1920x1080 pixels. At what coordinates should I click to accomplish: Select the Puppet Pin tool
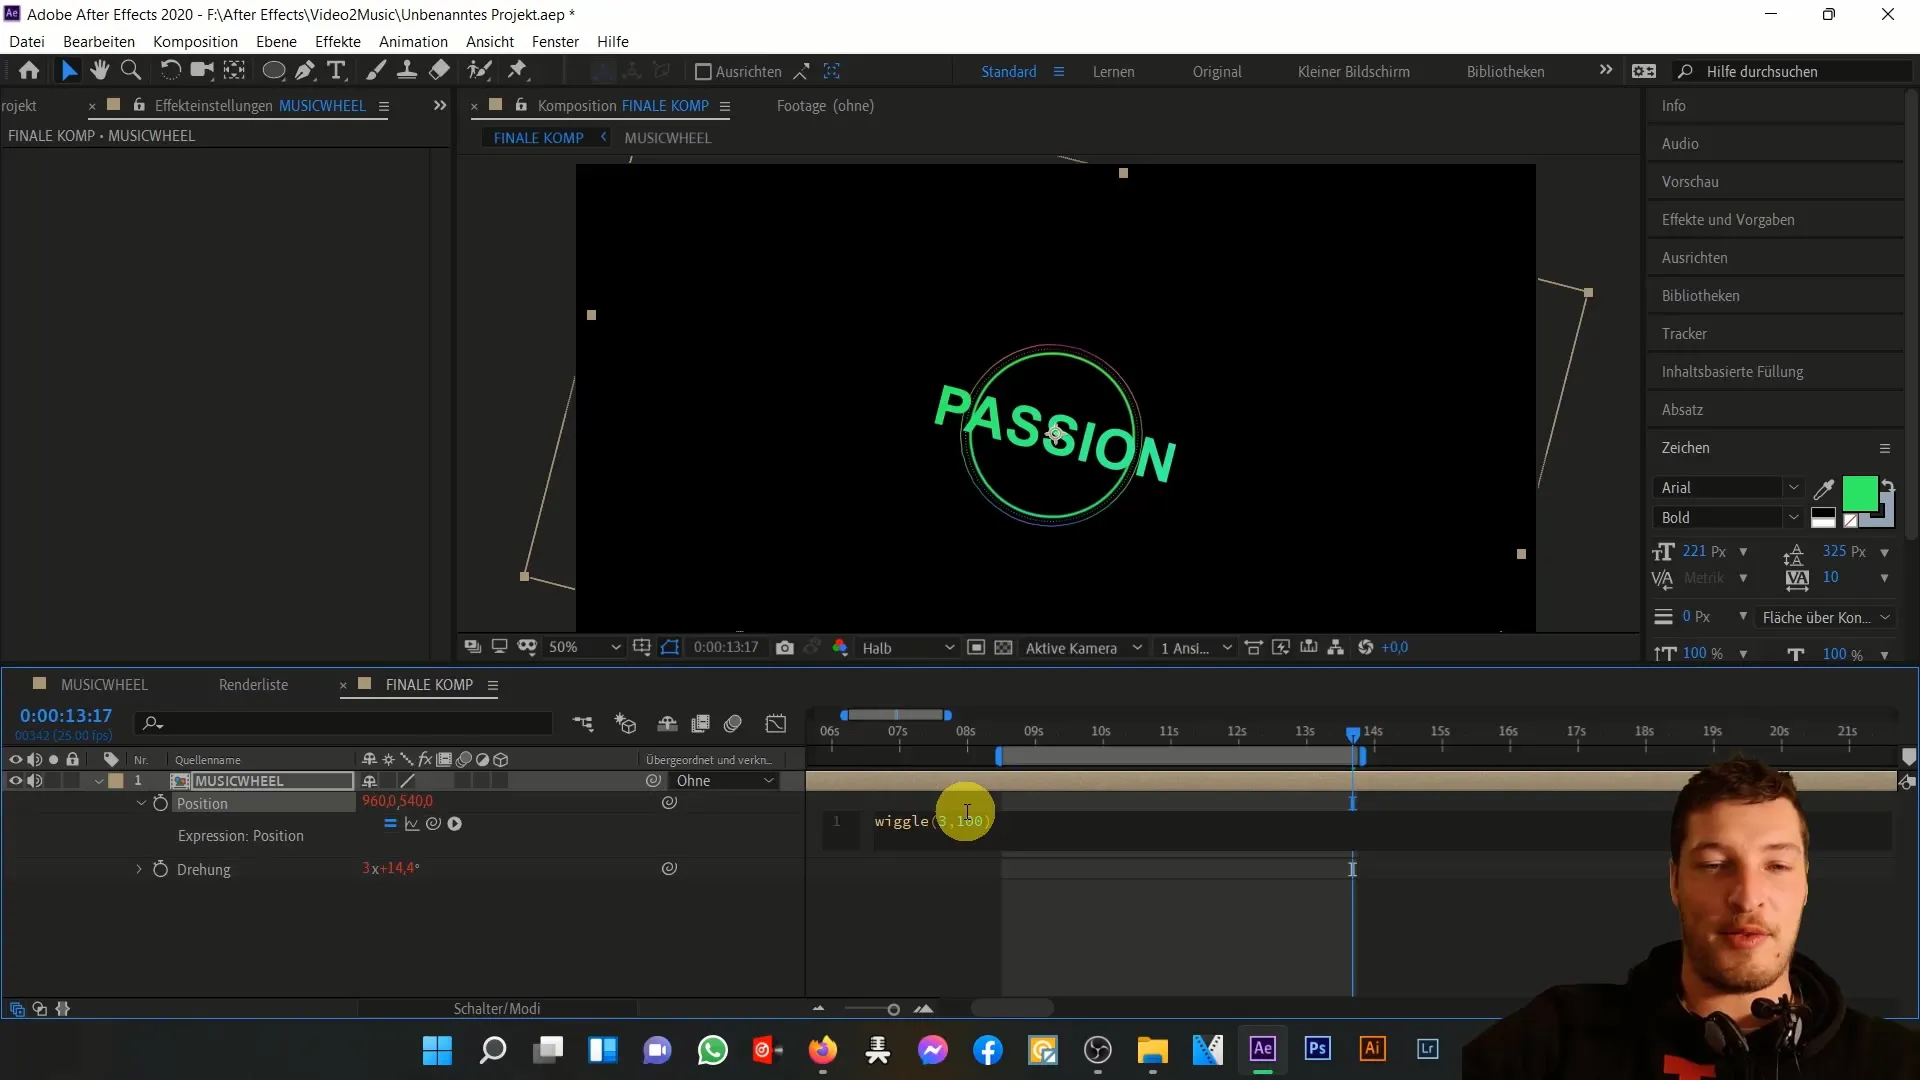(517, 70)
